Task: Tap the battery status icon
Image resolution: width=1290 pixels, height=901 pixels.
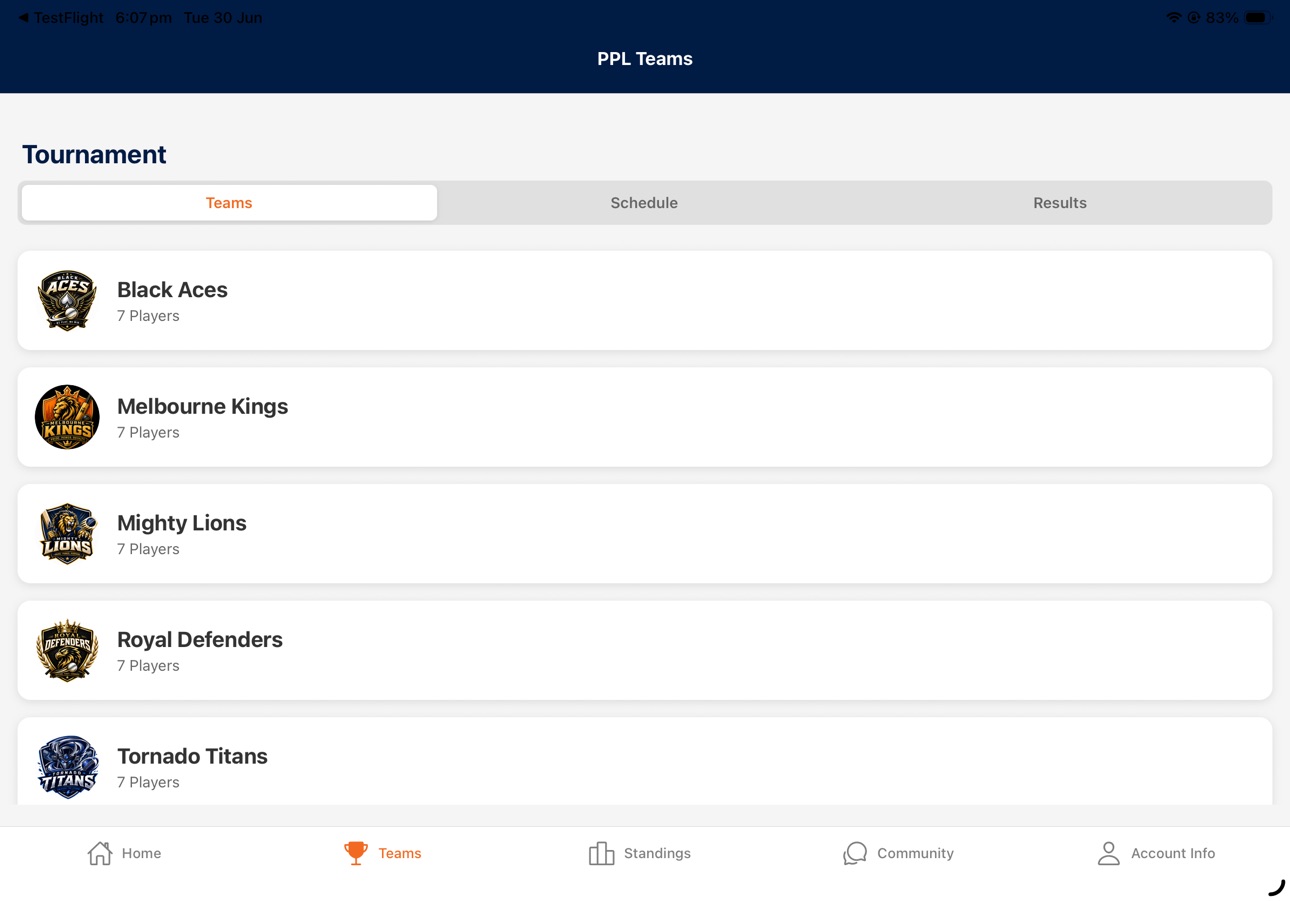Action: coord(1258,17)
